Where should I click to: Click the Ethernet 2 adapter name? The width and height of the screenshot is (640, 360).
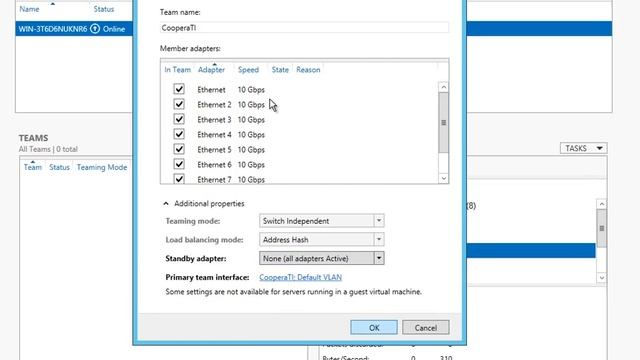point(214,104)
